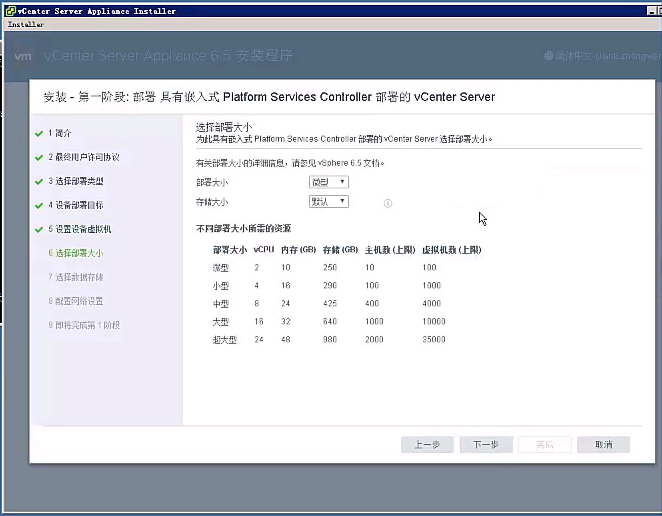Click the green checkmark for step 1 简介
The width and height of the screenshot is (662, 516).
click(x=39, y=134)
